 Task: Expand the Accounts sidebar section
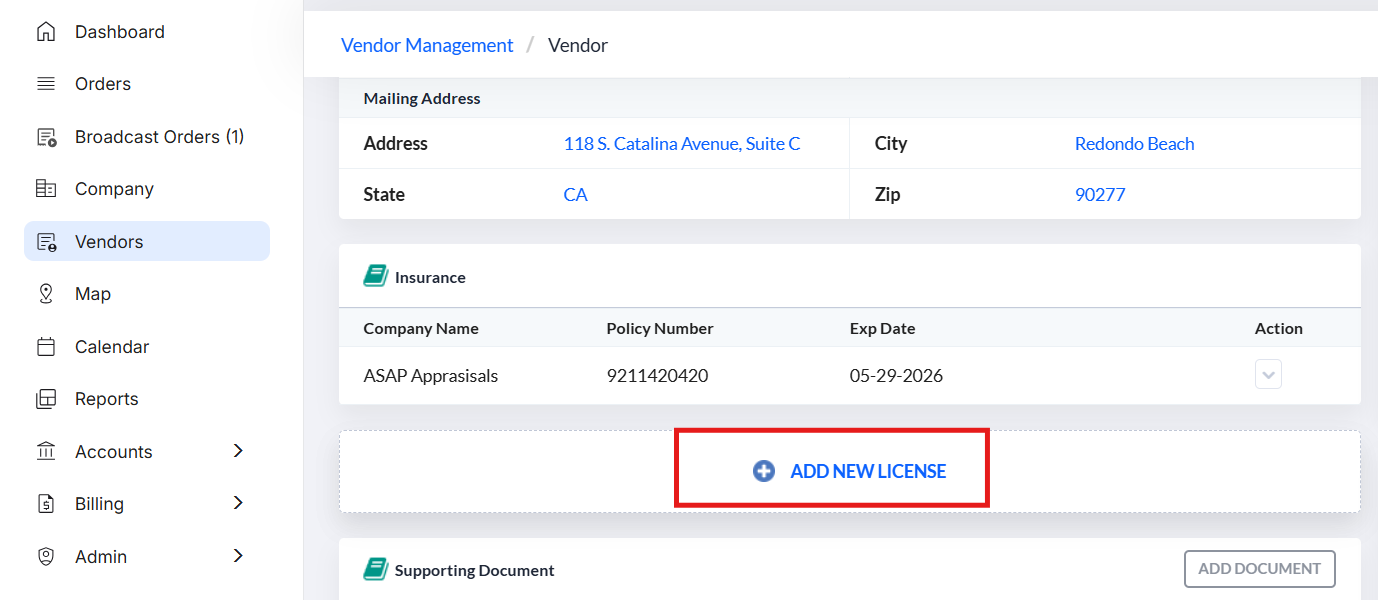pyautogui.click(x=238, y=451)
